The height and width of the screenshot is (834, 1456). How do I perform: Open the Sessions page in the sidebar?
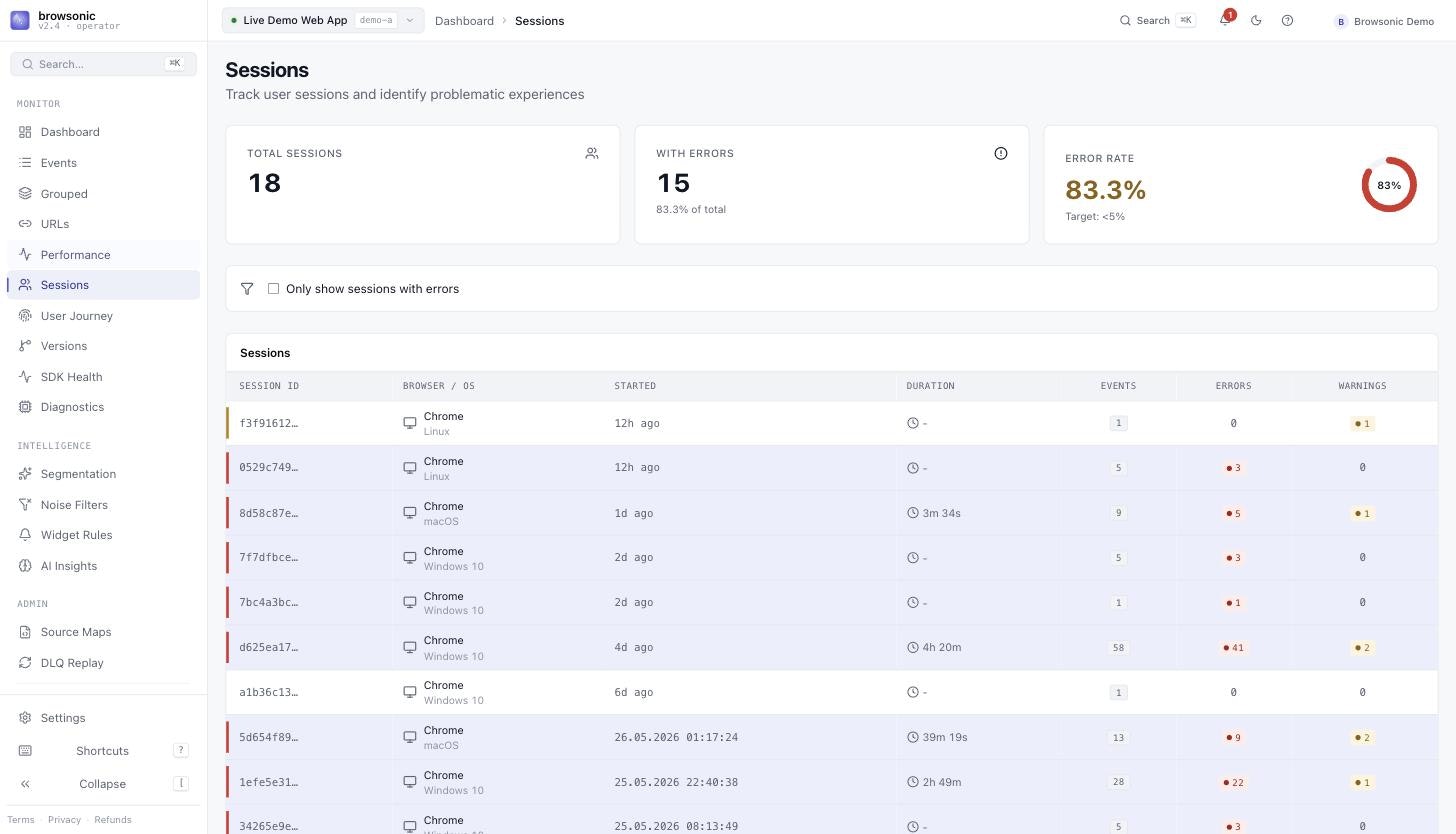click(x=103, y=285)
